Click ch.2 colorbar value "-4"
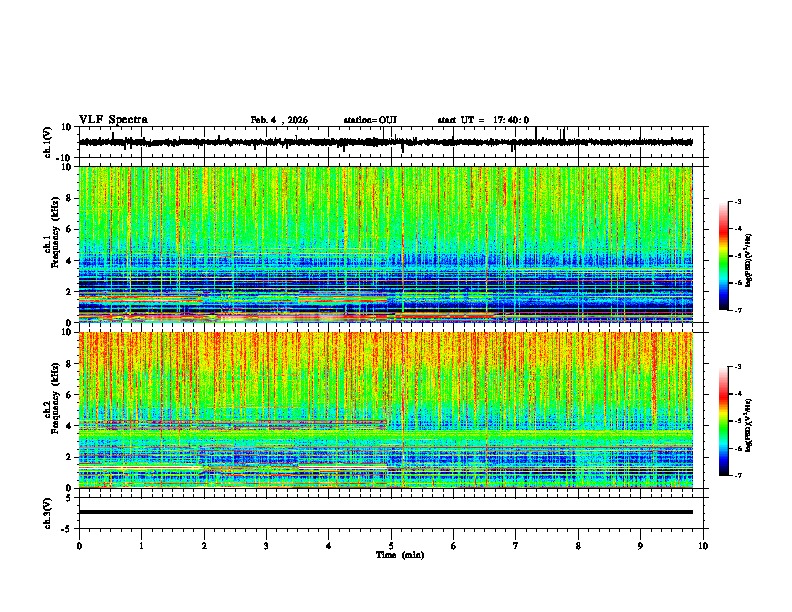 click(x=738, y=393)
